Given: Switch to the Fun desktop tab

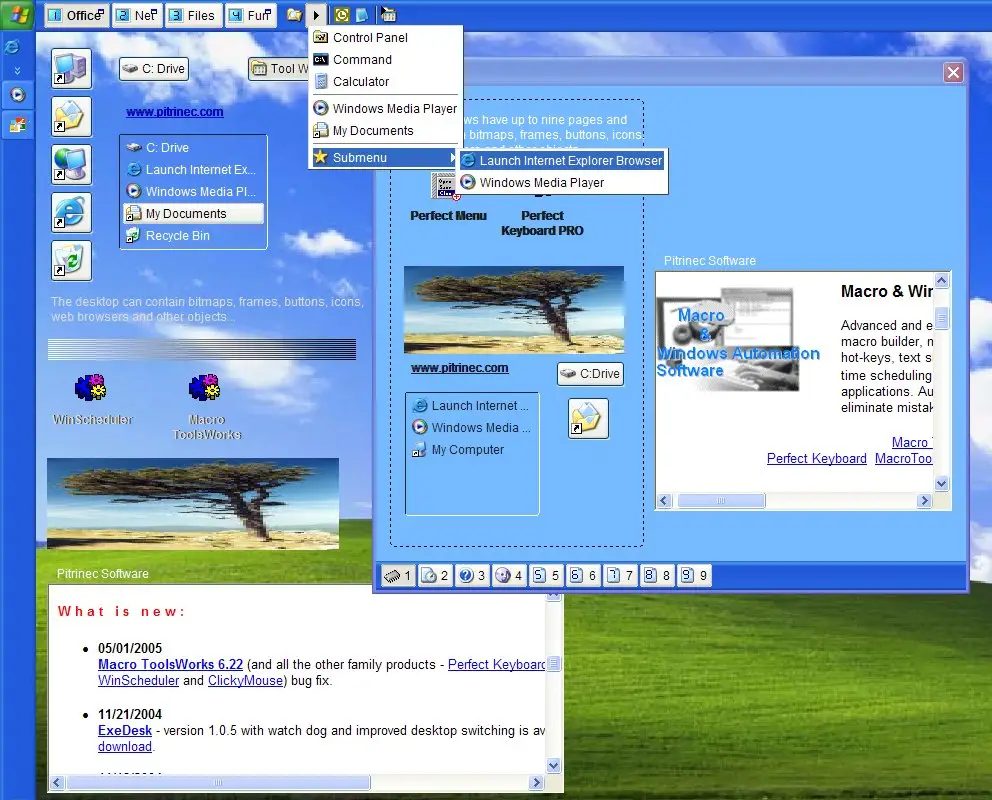Looking at the screenshot, I should 251,15.
